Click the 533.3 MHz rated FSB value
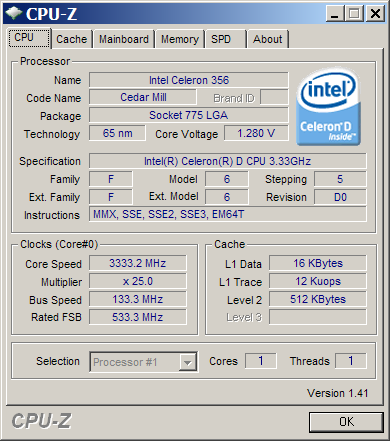This screenshot has width=390, height=441. point(138,317)
